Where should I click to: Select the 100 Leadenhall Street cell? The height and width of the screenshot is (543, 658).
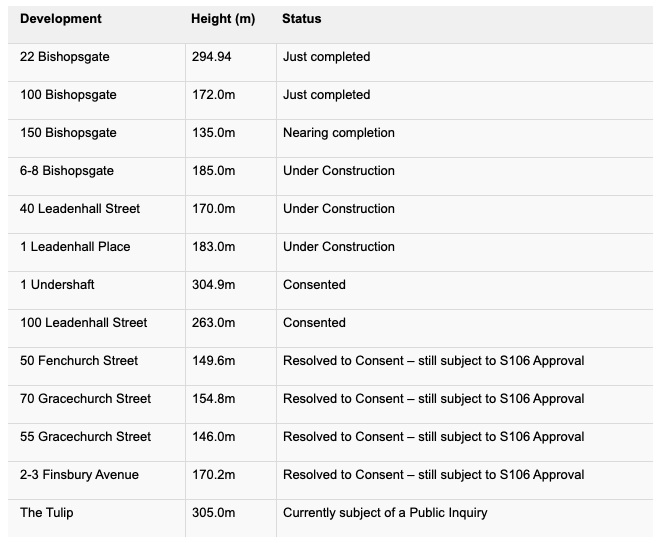point(84,323)
